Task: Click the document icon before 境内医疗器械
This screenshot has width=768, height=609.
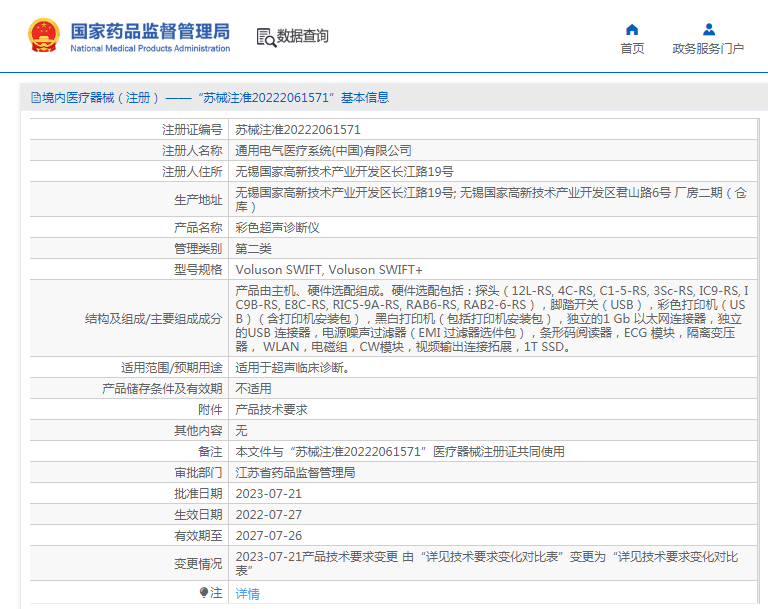Action: pyautogui.click(x=36, y=98)
